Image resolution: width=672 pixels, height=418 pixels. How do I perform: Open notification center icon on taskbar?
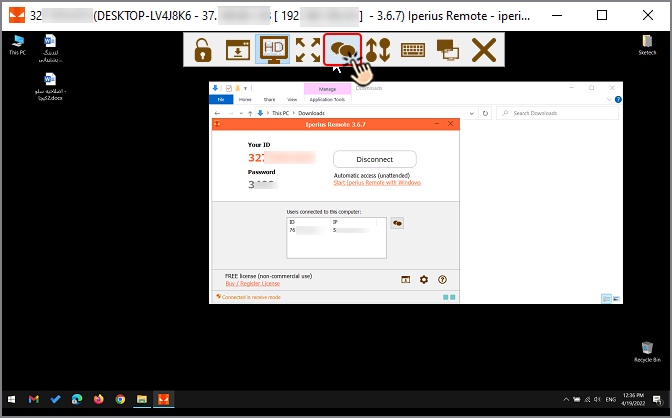[x=657, y=399]
